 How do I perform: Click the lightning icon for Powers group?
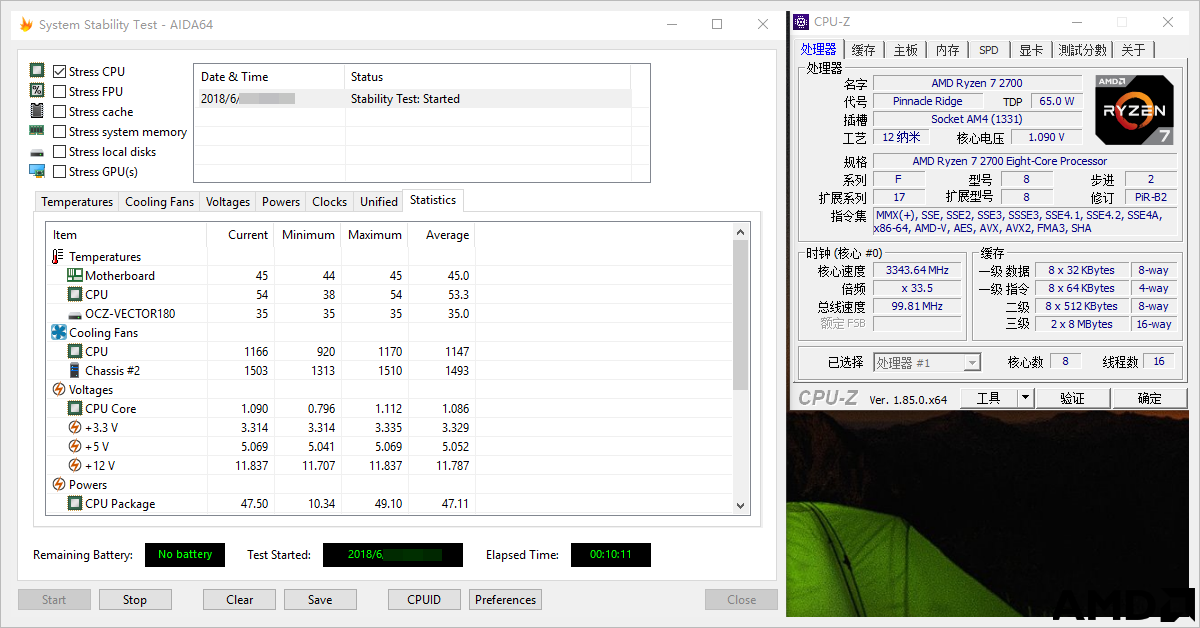pyautogui.click(x=58, y=484)
